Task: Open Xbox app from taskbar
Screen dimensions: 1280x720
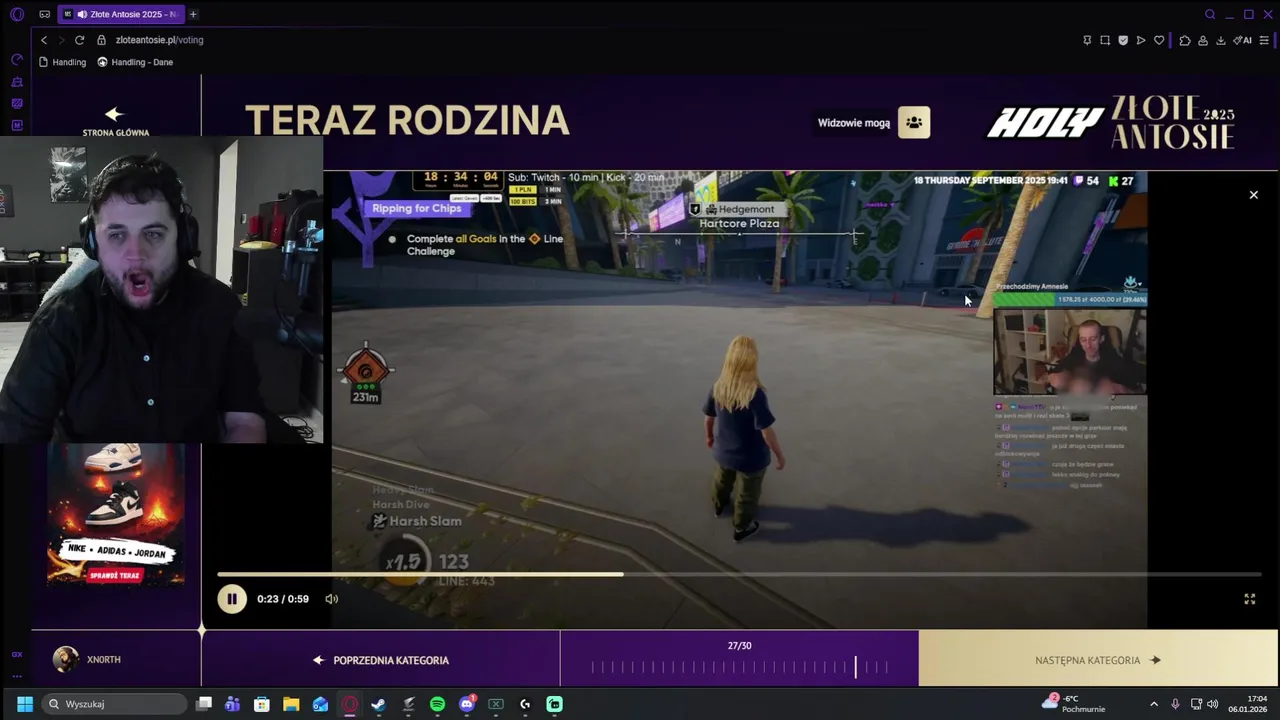Action: [x=496, y=704]
